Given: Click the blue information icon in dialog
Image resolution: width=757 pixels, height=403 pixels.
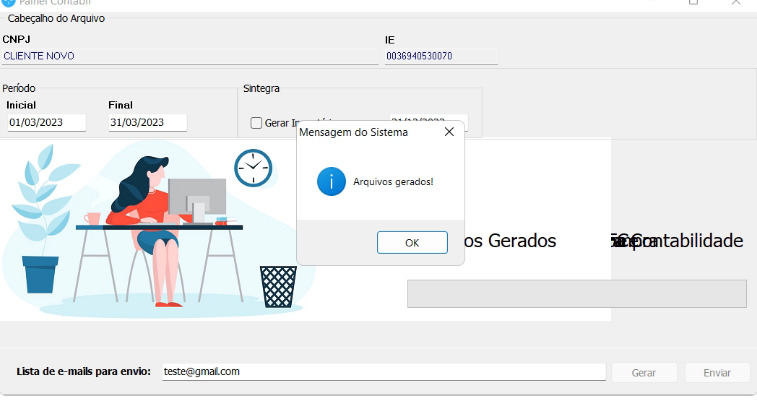Looking at the screenshot, I should pos(331,181).
